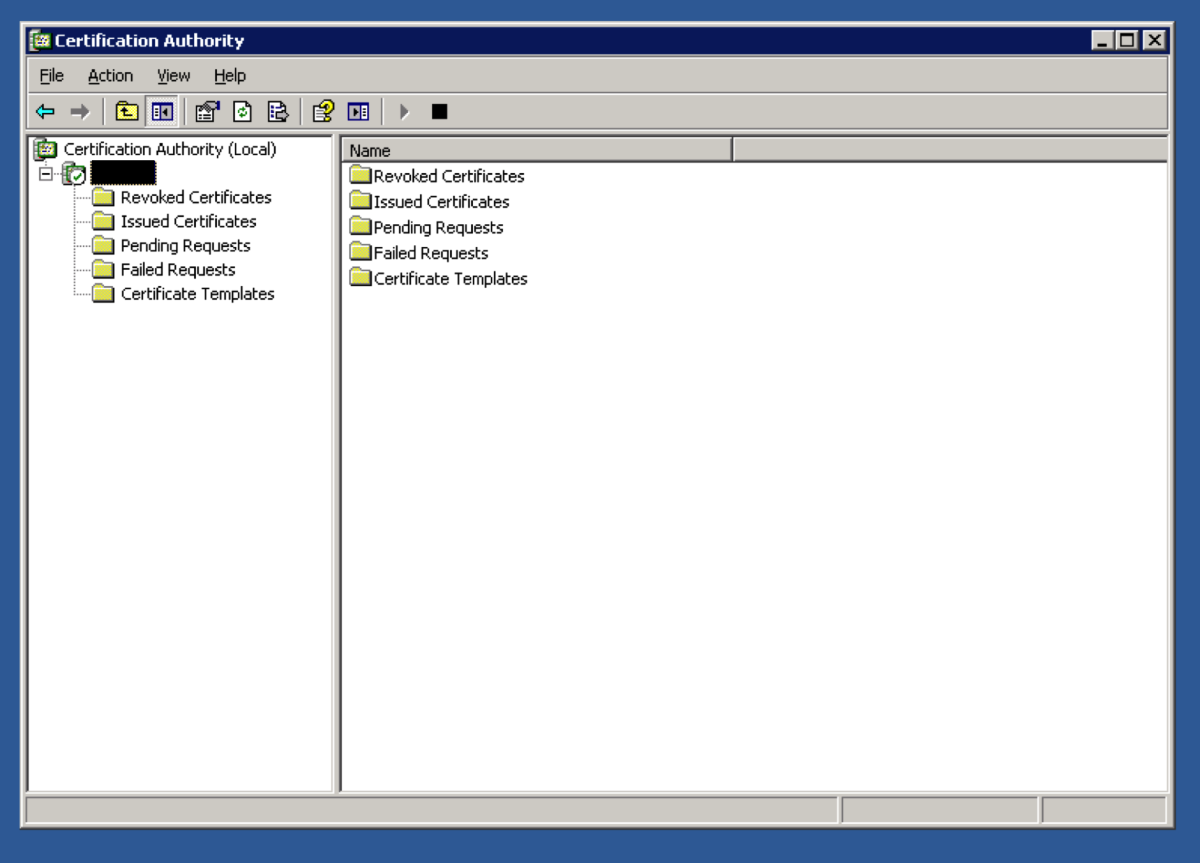Select Revoked Certificates folder in right pane

pos(448,176)
